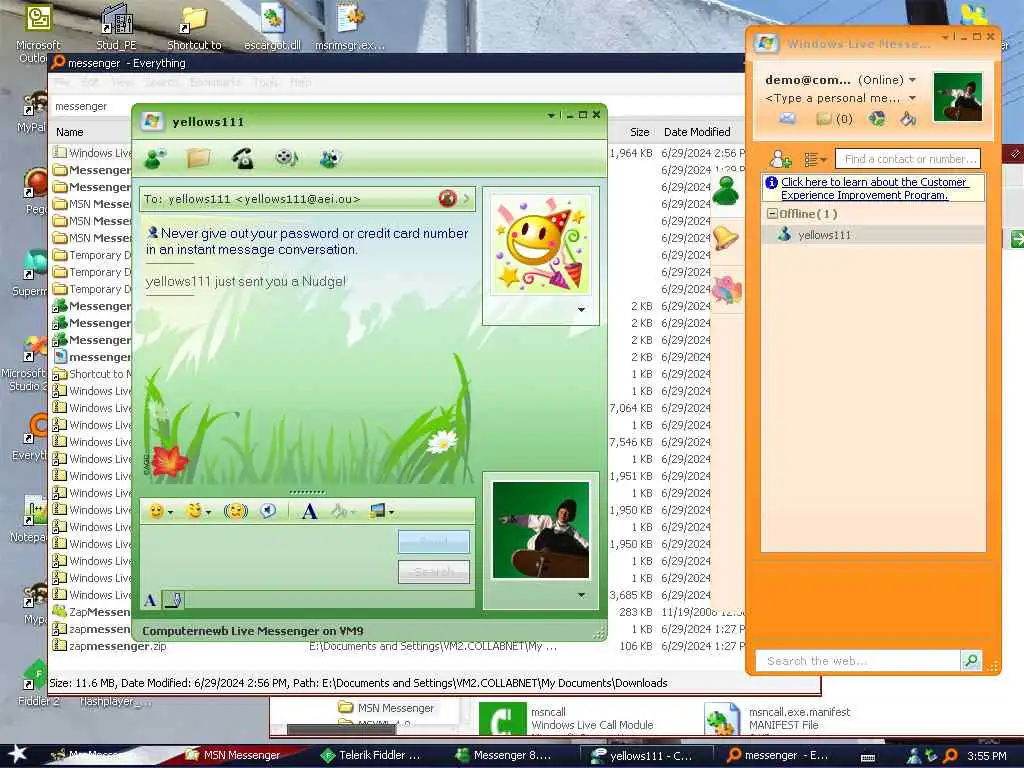Click the web search magnifier button
The height and width of the screenshot is (768, 1024).
click(x=971, y=660)
